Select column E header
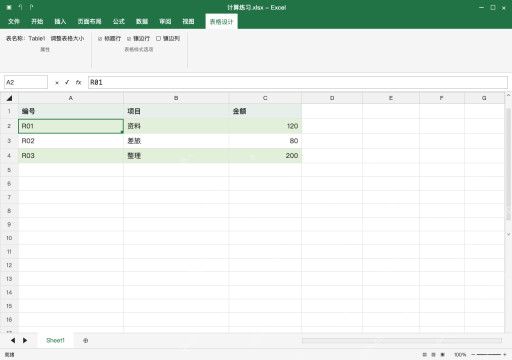Viewport: 512px width, 360px height. (391, 98)
